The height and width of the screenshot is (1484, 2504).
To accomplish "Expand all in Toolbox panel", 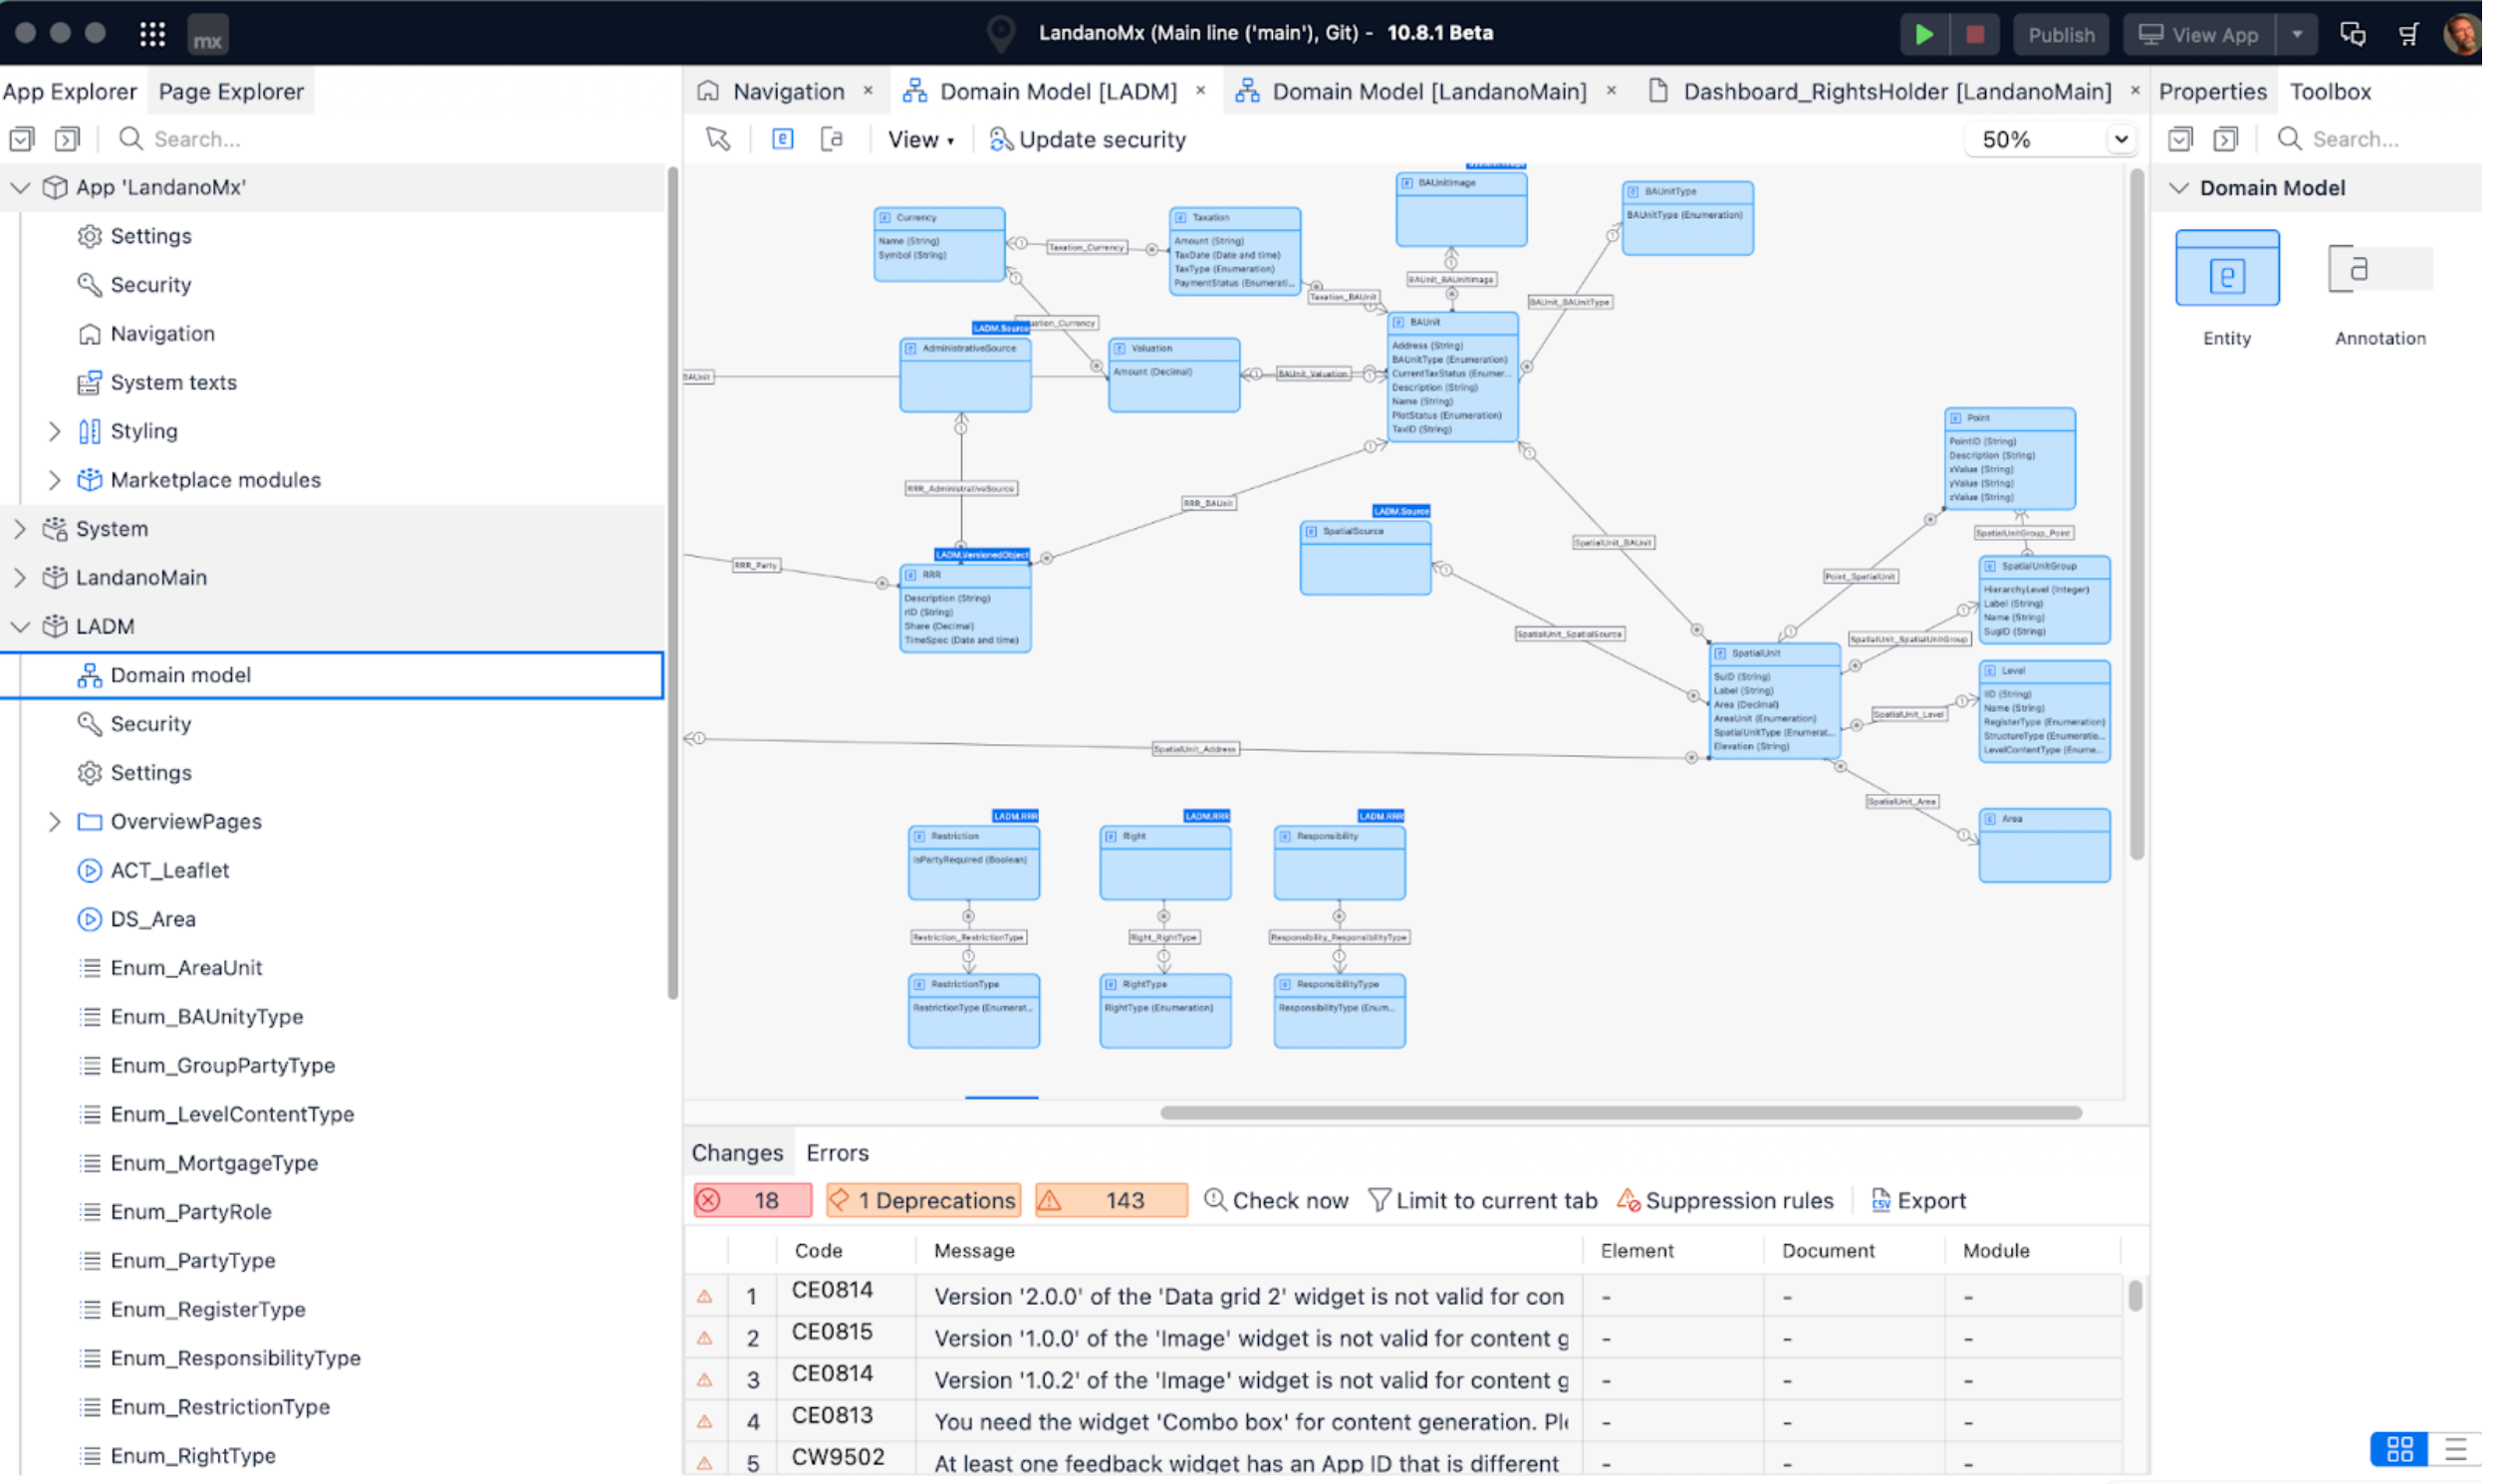I will (2225, 139).
